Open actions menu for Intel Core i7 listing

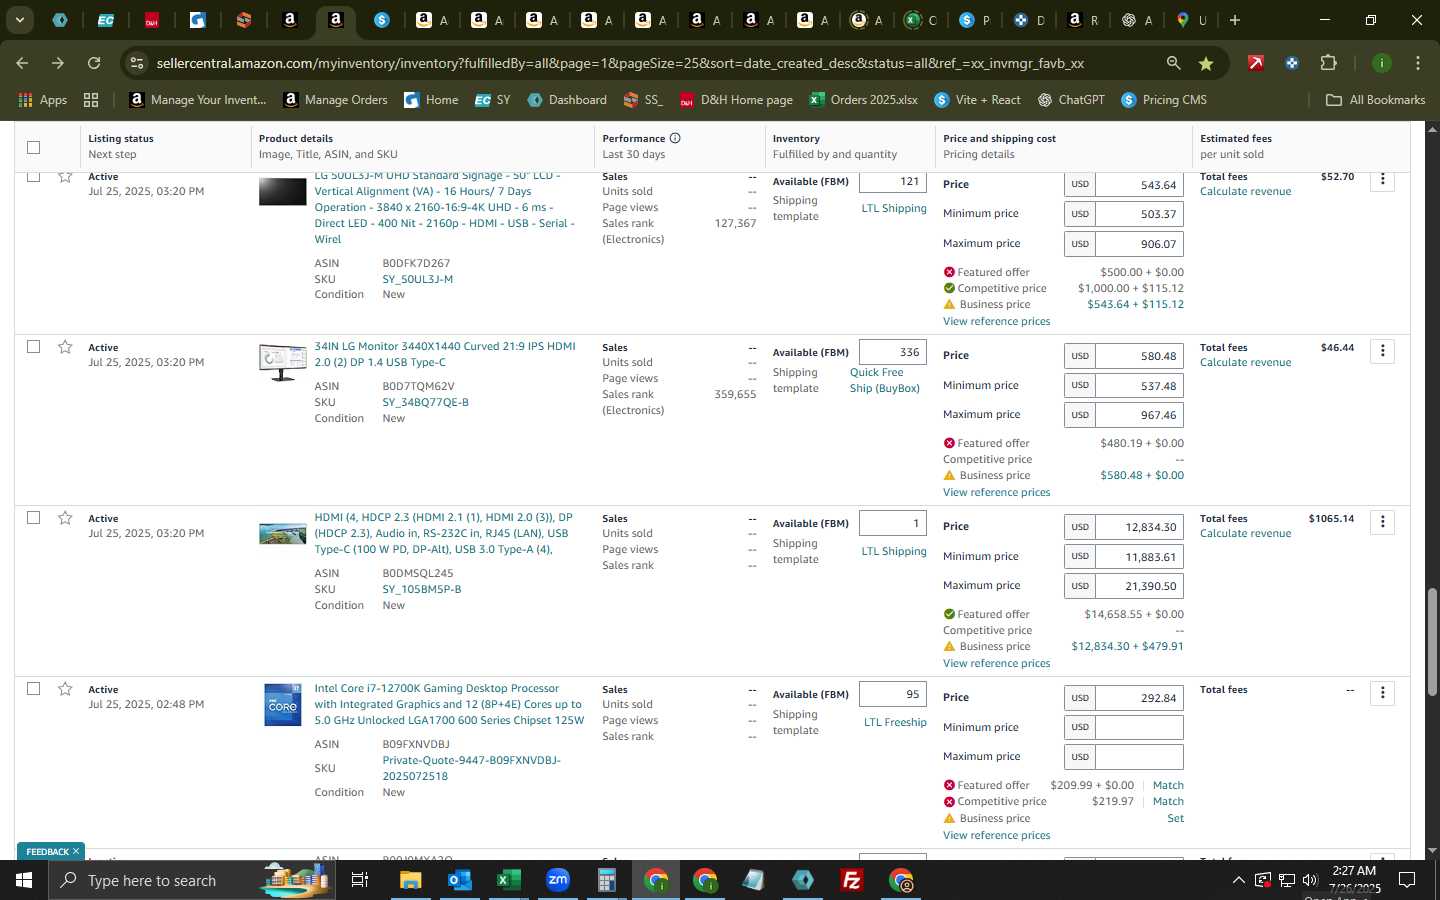click(x=1382, y=693)
